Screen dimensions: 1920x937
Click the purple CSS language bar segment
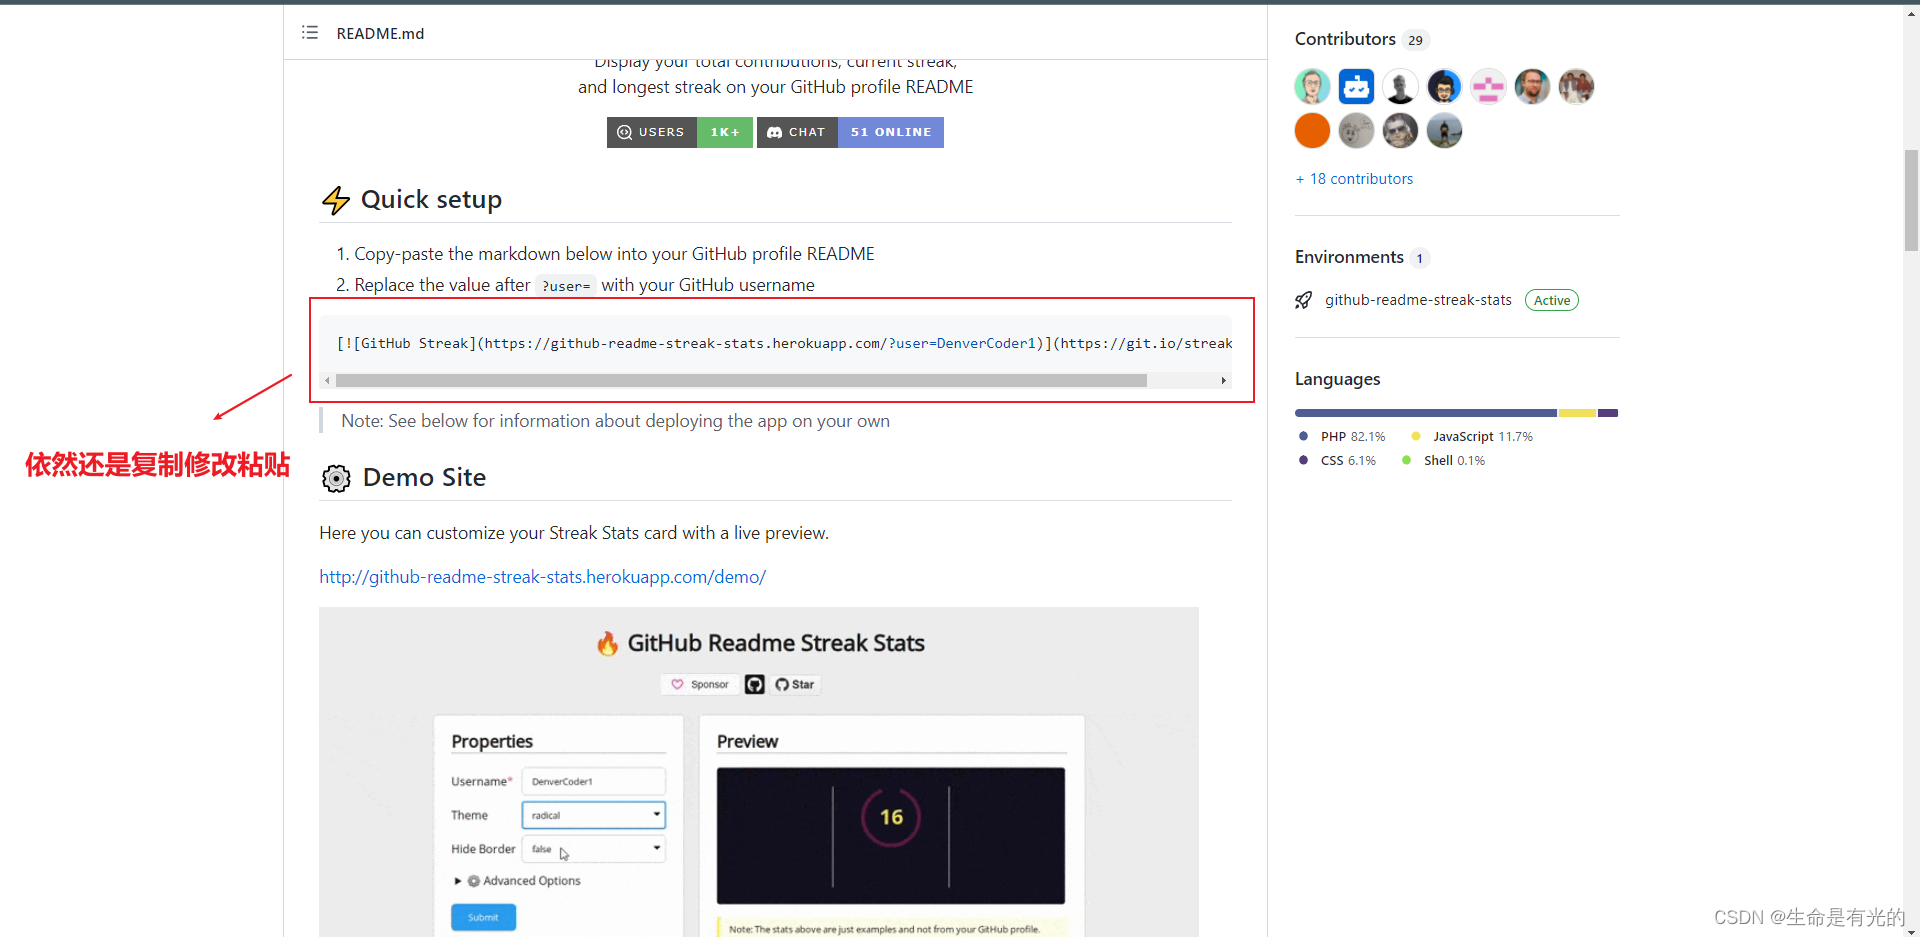coord(1608,413)
